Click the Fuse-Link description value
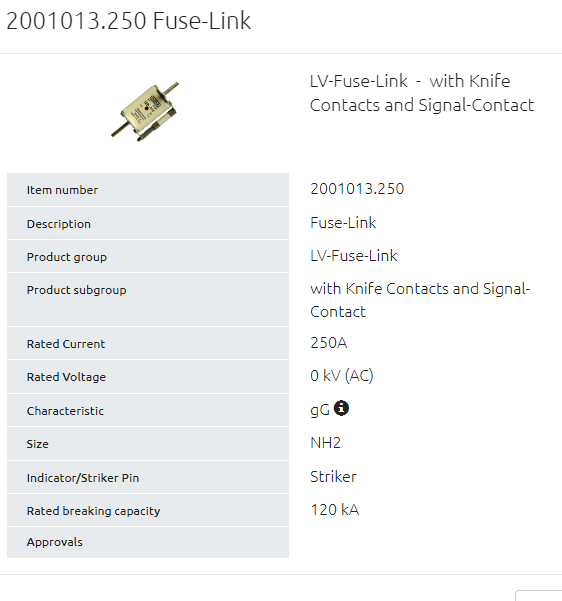 343,223
